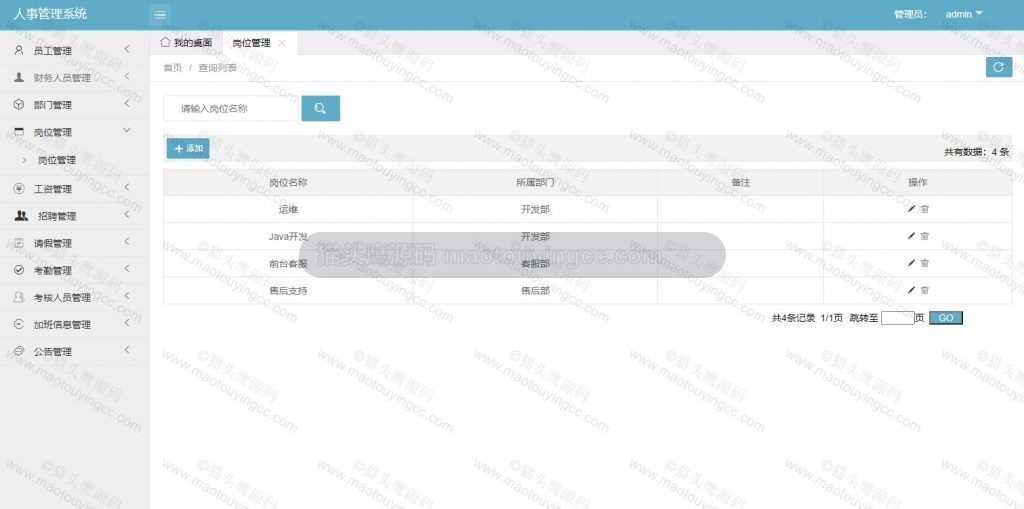
Task: Click the 公告管理 icon in sidebar
Action: [19, 352]
